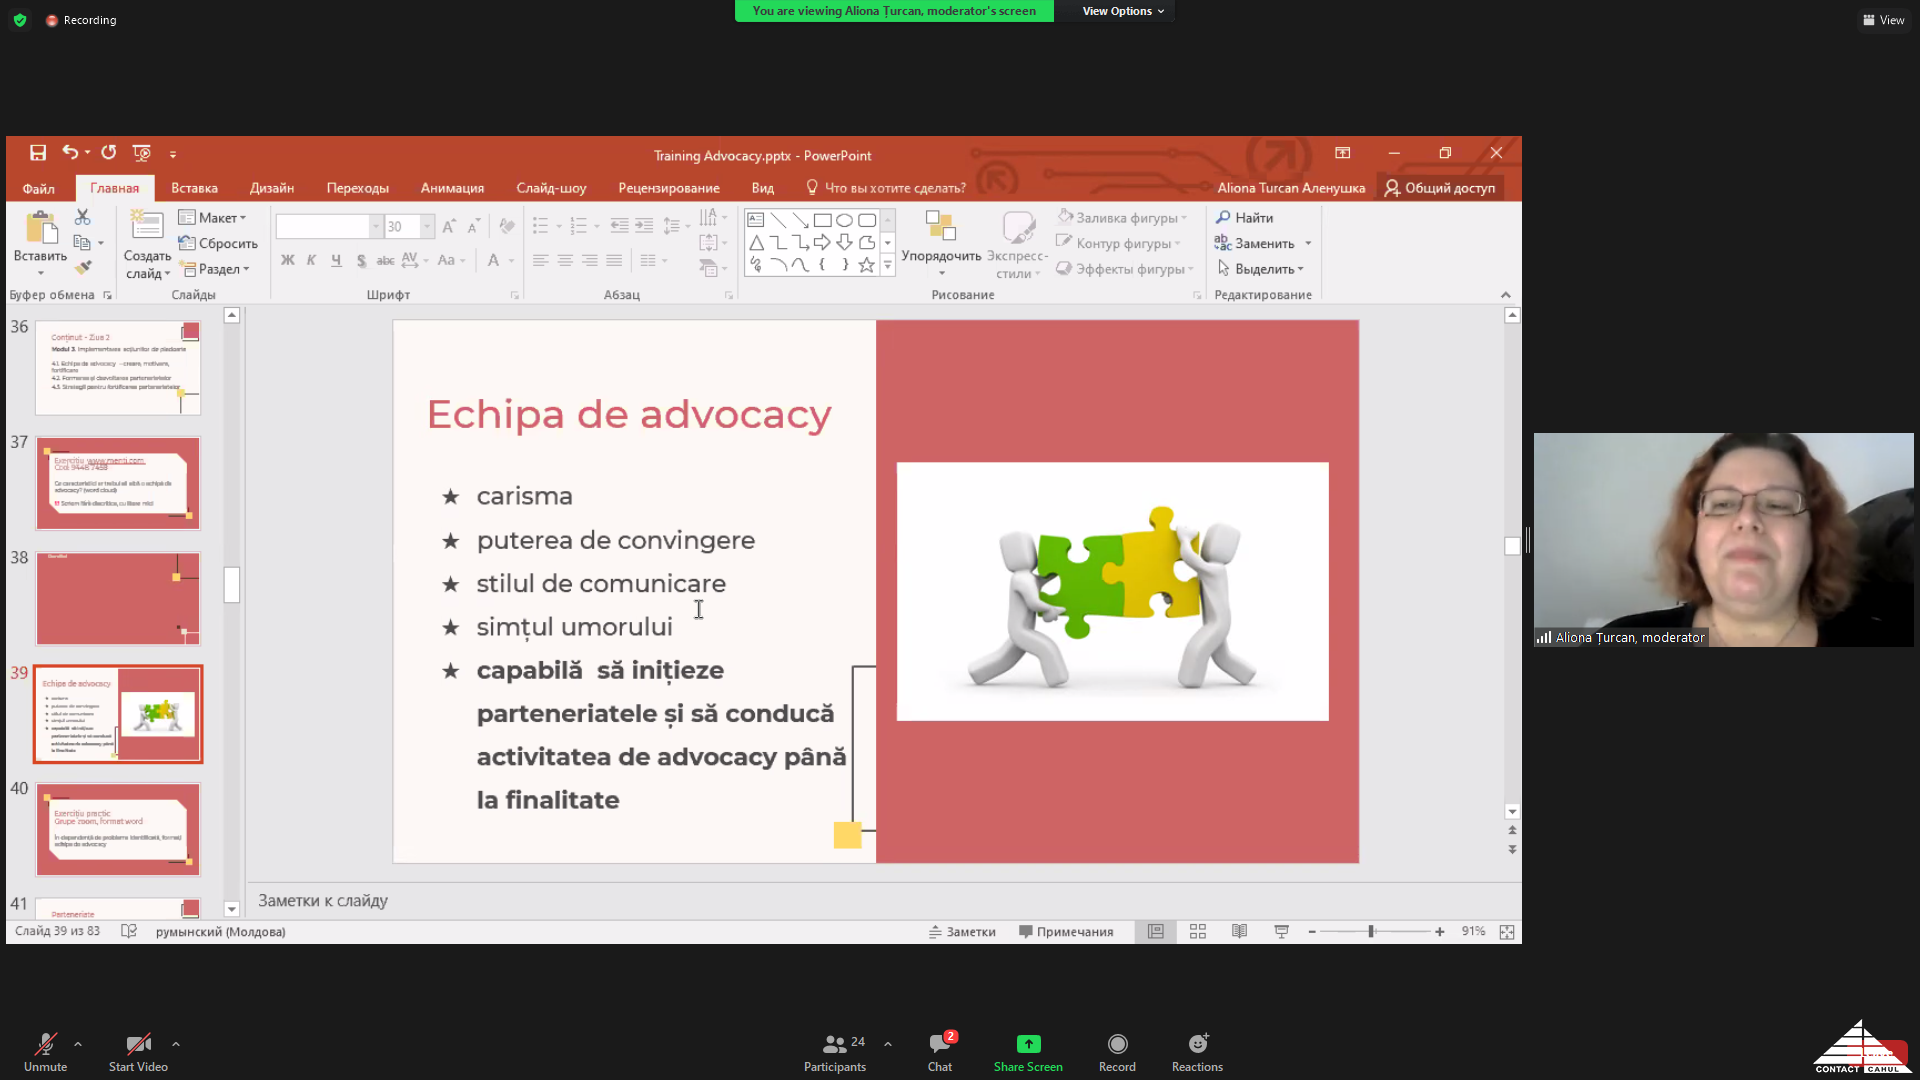
Task: Expand View Options dropdown
Action: coord(1123,11)
